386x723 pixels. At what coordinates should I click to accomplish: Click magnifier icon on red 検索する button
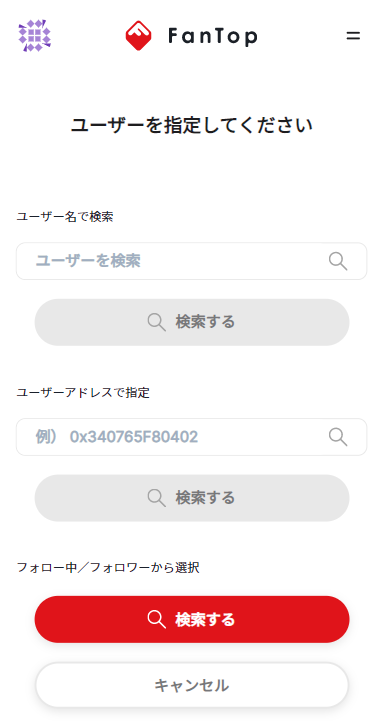pyautogui.click(x=156, y=619)
